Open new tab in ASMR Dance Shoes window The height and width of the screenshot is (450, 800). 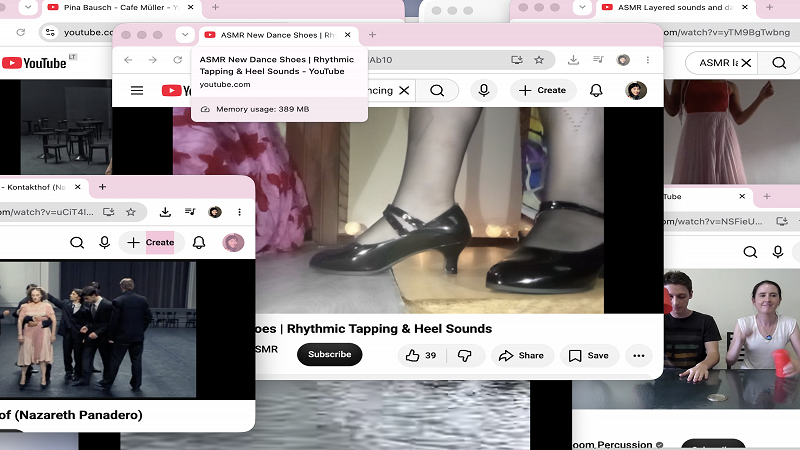coord(372,35)
